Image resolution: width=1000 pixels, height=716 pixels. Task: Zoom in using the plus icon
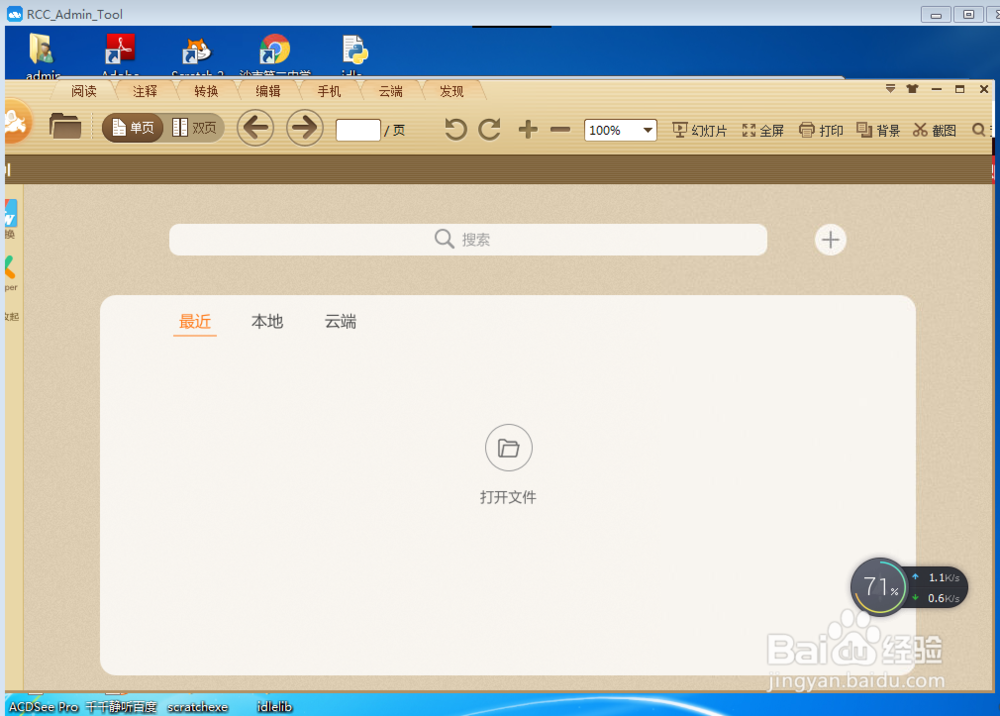pyautogui.click(x=527, y=129)
